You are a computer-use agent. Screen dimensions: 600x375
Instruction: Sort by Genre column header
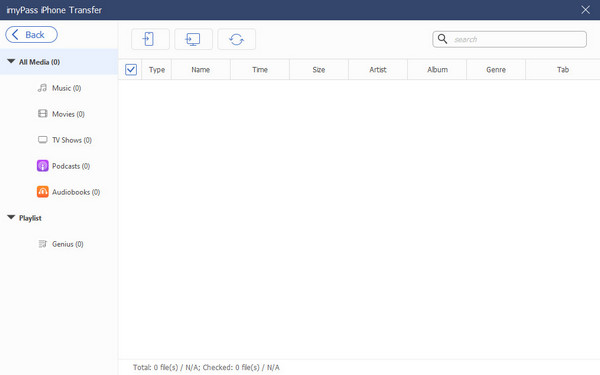point(496,70)
